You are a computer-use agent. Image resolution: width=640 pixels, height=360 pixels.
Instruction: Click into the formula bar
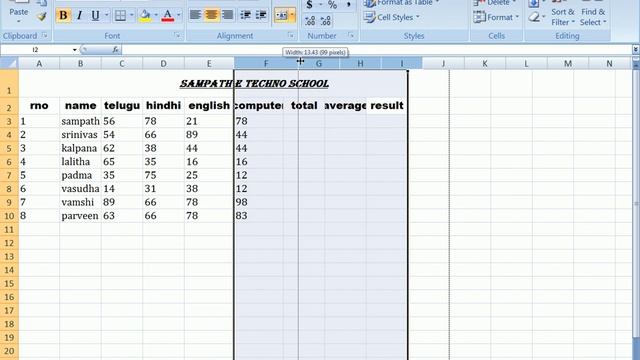pyautogui.click(x=376, y=50)
